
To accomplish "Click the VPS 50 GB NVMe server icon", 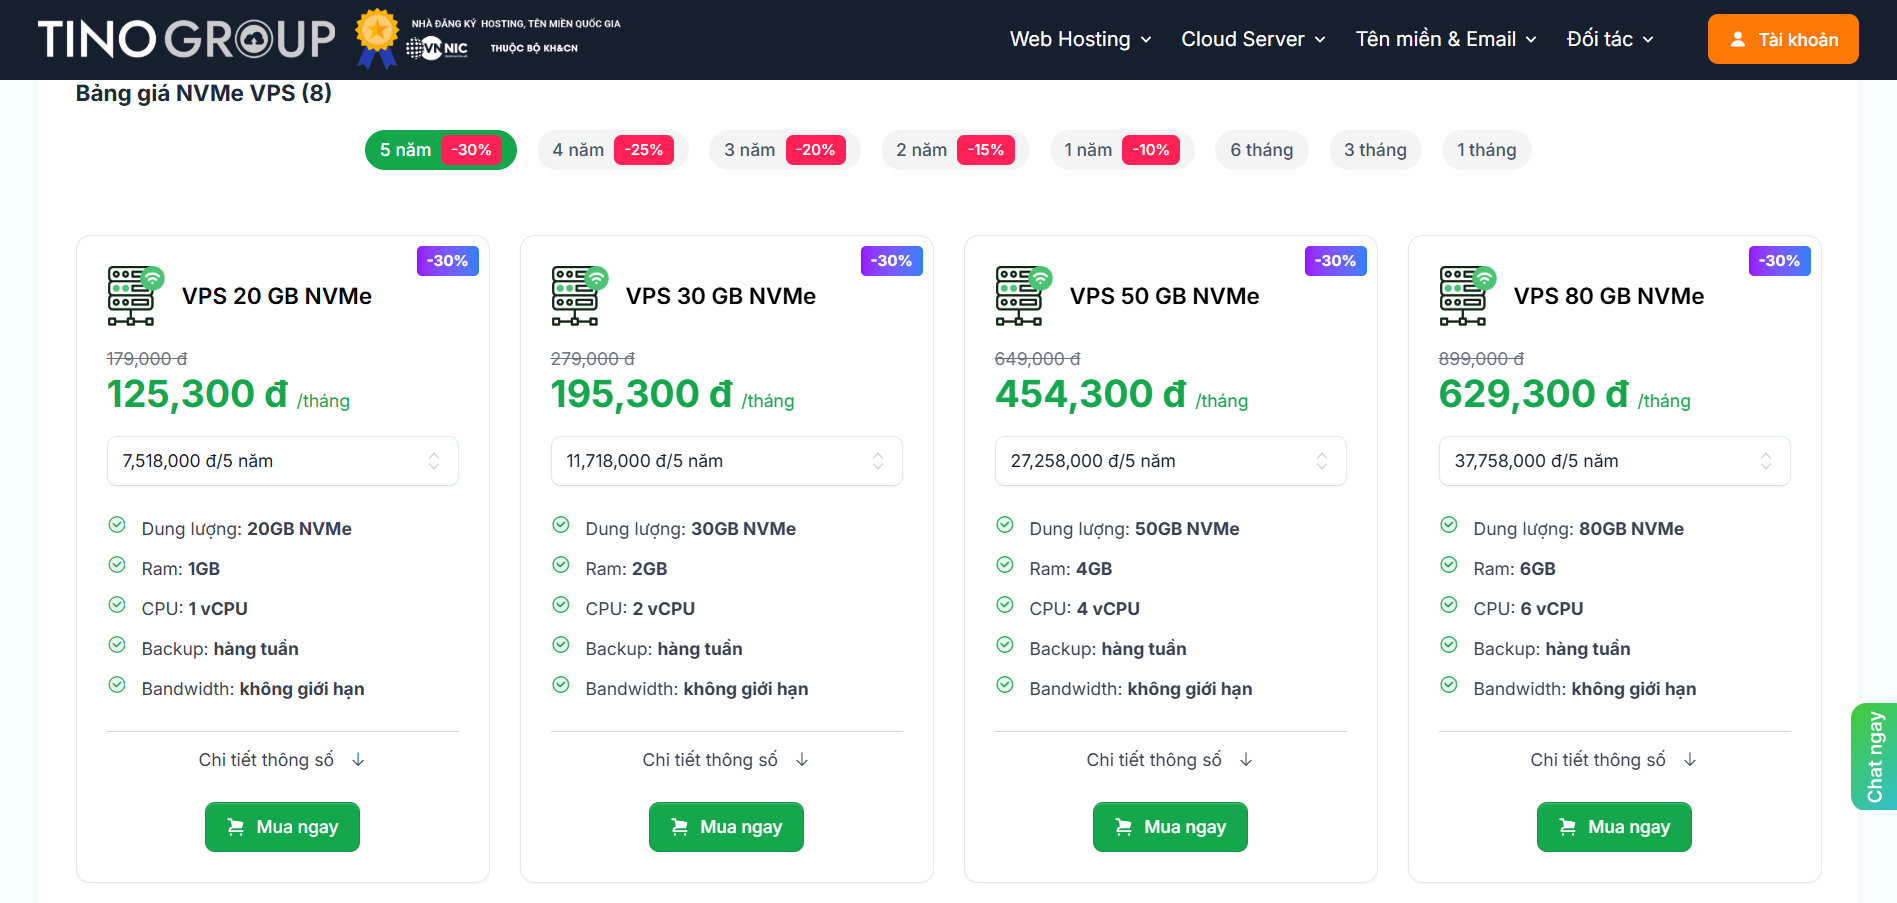I will 1023,295.
